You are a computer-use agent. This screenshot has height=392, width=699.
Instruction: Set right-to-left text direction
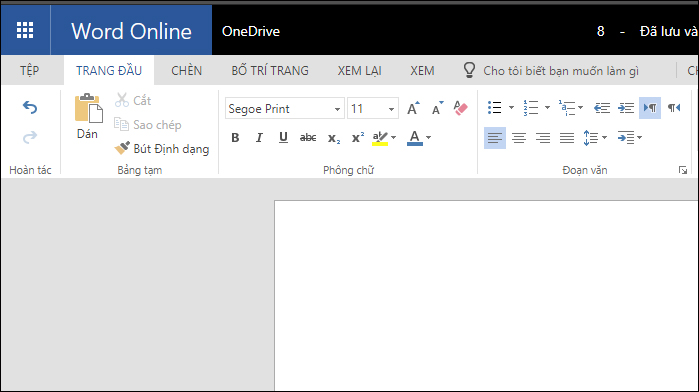coord(674,108)
